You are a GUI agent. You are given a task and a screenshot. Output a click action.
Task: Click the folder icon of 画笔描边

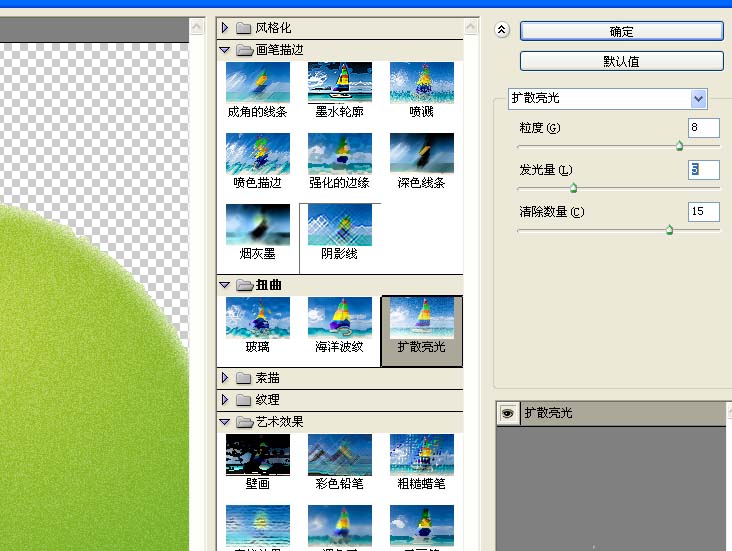click(244, 50)
